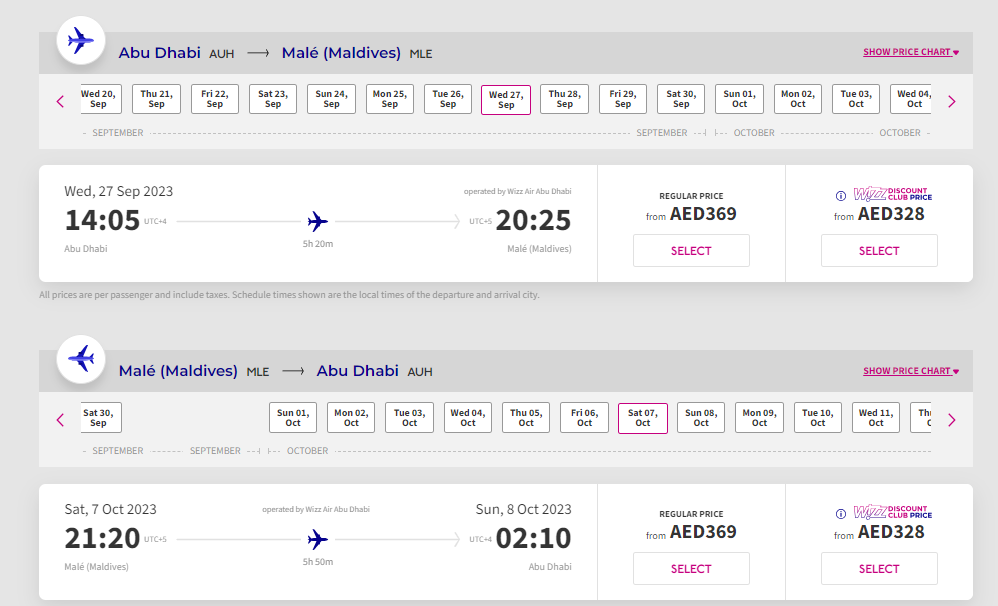Pick Sat 30, Sep return date
This screenshot has height=606, width=998.
pos(98,417)
